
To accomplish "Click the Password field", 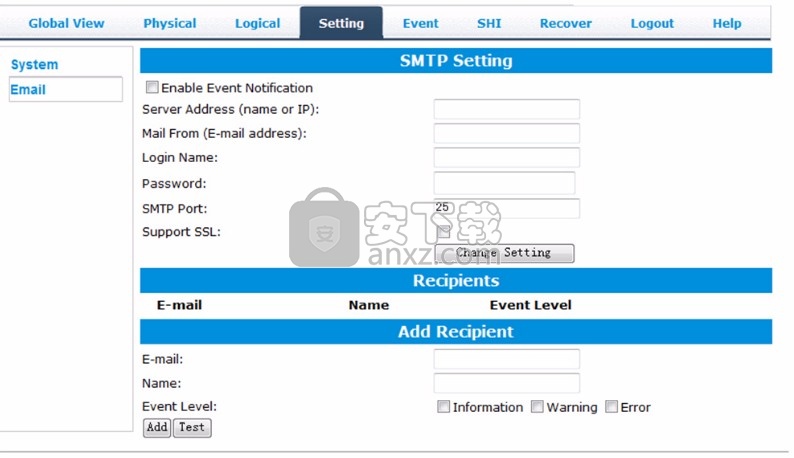I will tap(504, 183).
